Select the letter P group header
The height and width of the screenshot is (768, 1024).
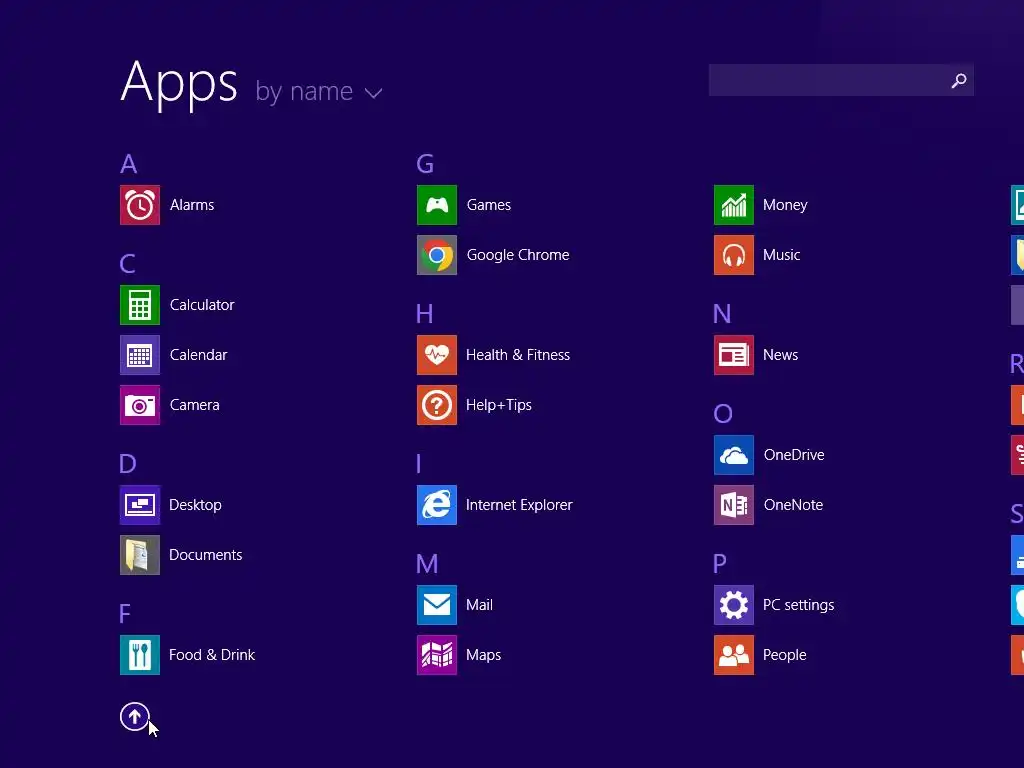tap(720, 564)
